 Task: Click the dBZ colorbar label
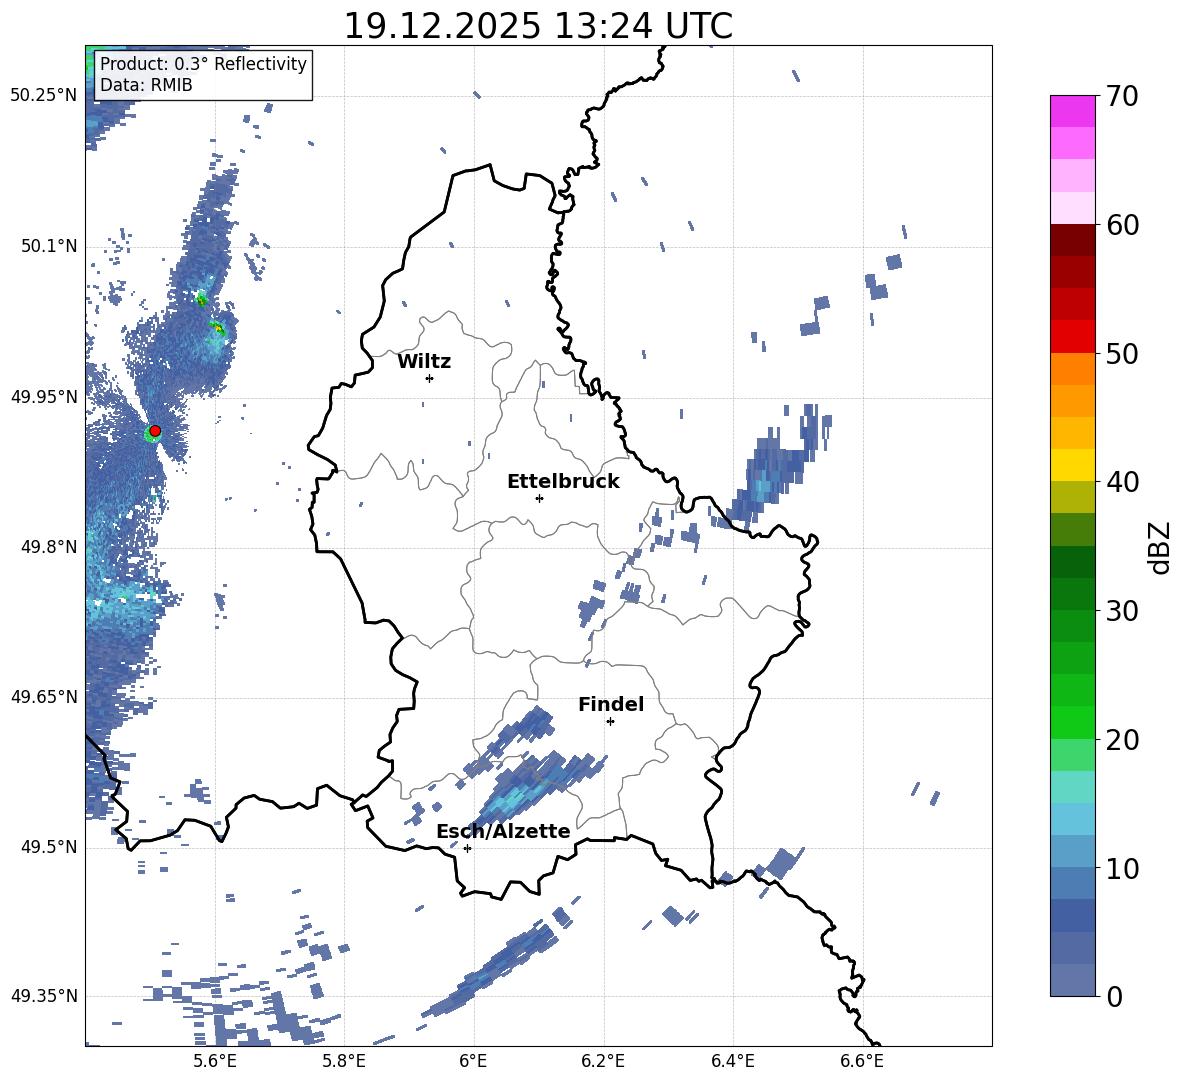1159,548
